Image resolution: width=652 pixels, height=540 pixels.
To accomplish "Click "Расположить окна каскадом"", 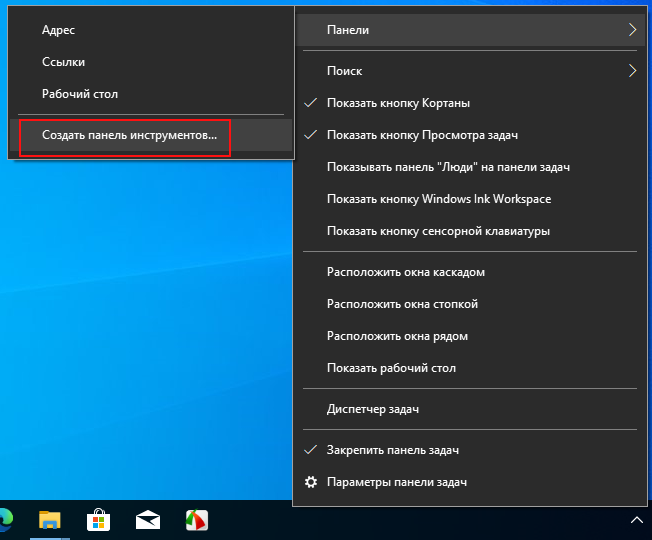I will pos(405,272).
